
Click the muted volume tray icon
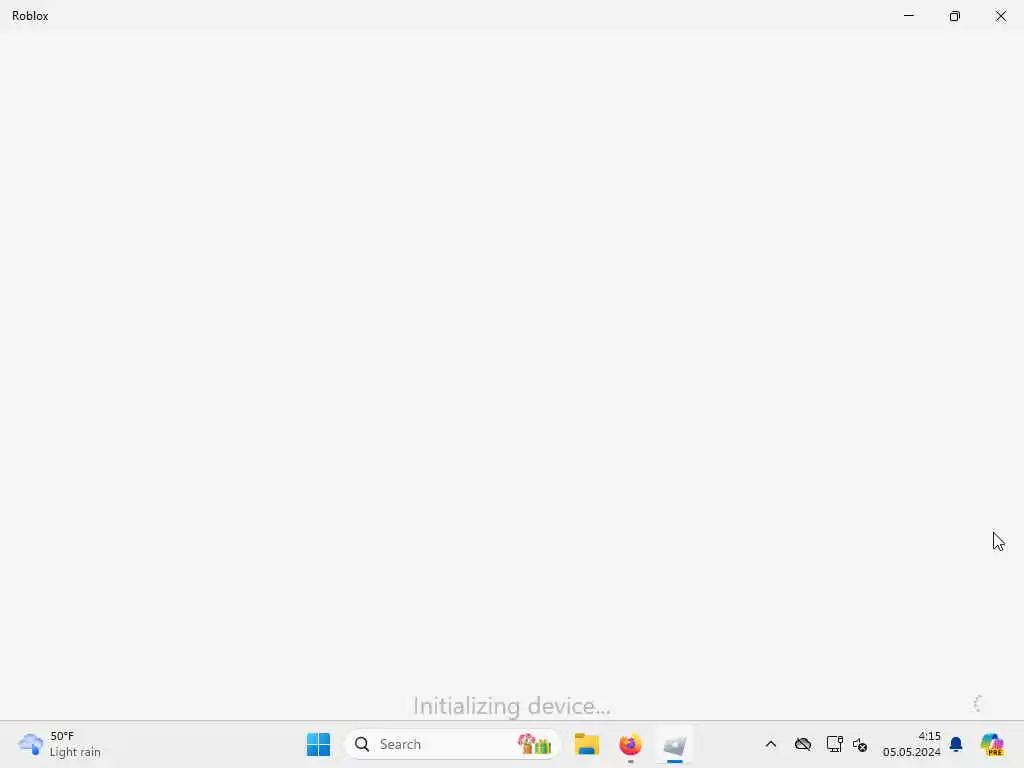pyautogui.click(x=860, y=745)
